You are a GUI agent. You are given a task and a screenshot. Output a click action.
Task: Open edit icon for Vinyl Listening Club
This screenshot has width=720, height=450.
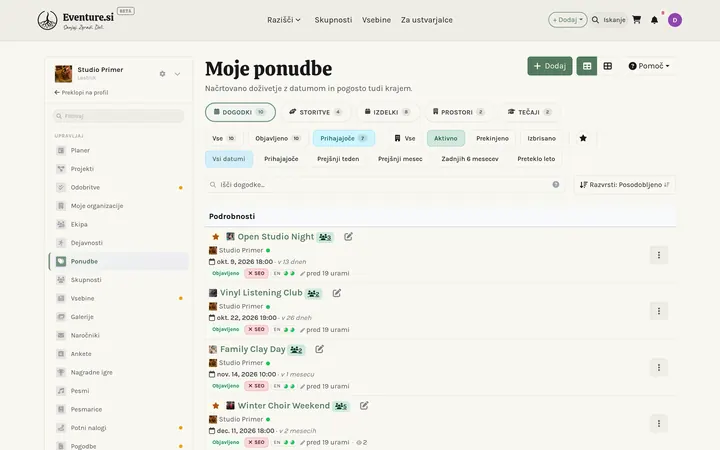(337, 293)
